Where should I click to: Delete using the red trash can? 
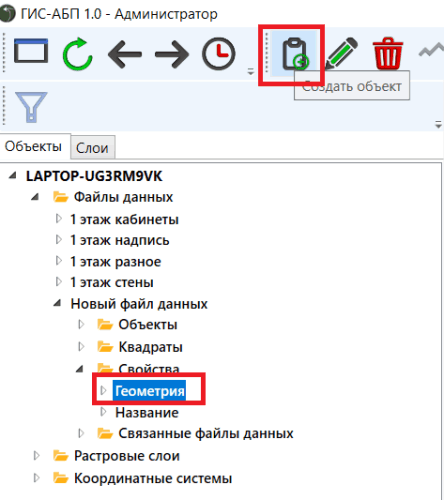(388, 53)
